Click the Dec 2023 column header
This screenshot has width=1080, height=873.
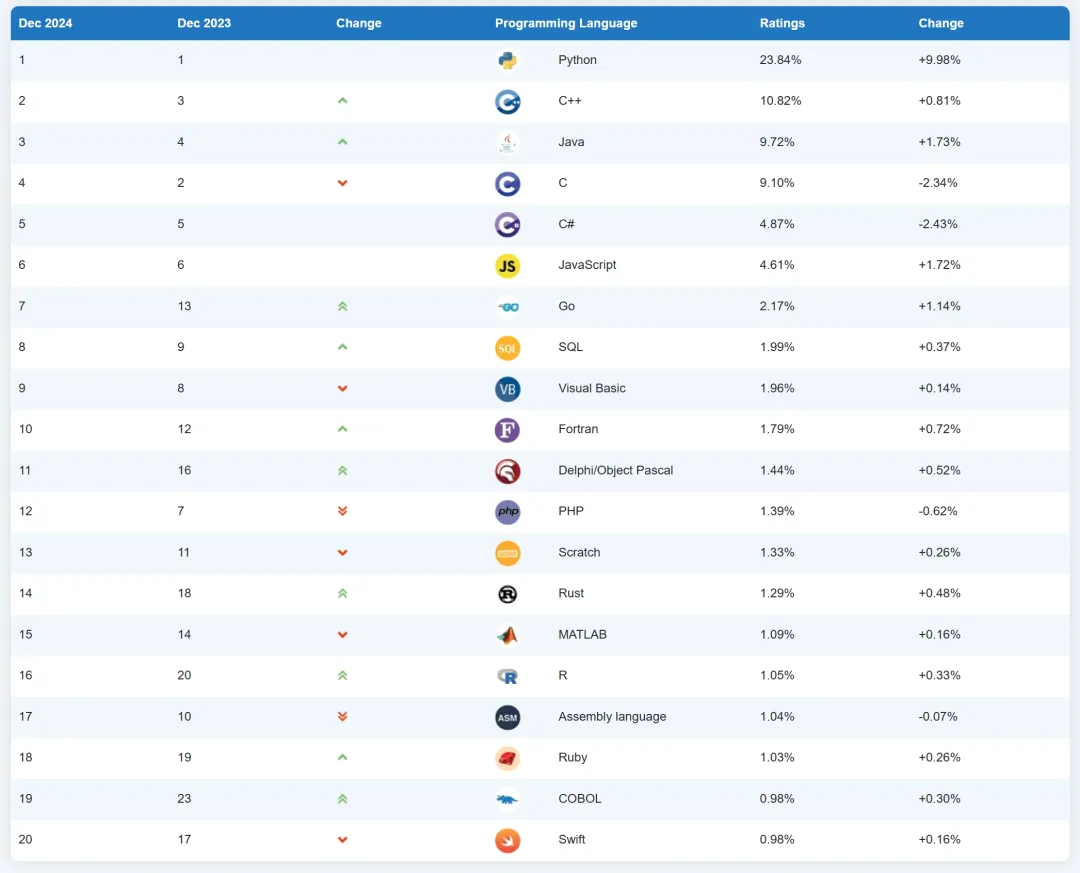(x=204, y=23)
